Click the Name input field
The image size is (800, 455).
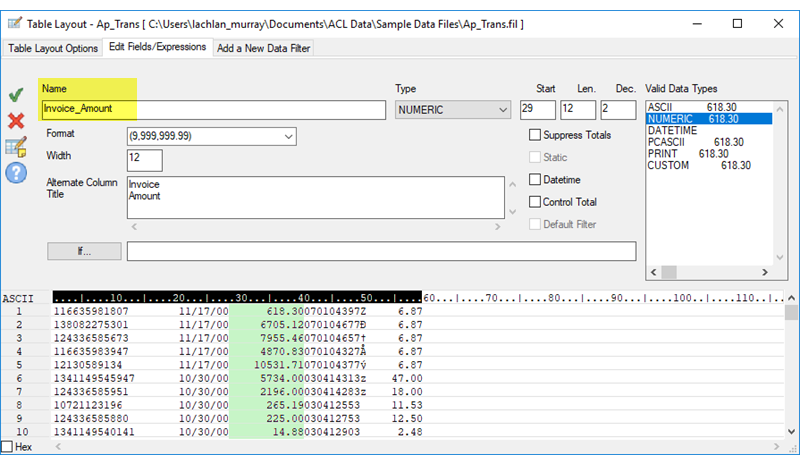tap(213, 110)
